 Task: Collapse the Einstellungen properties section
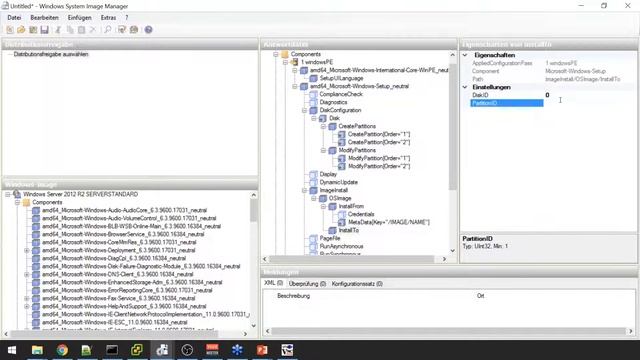click(x=465, y=87)
